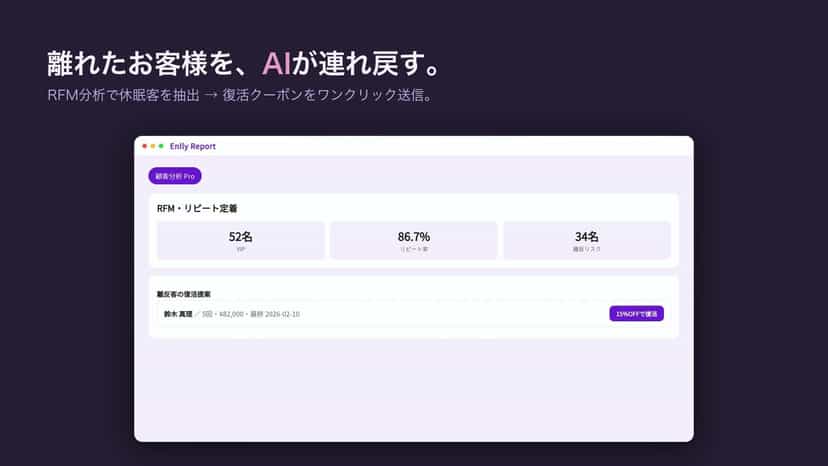Click the red close dot in window
The width and height of the screenshot is (828, 466).
point(145,146)
